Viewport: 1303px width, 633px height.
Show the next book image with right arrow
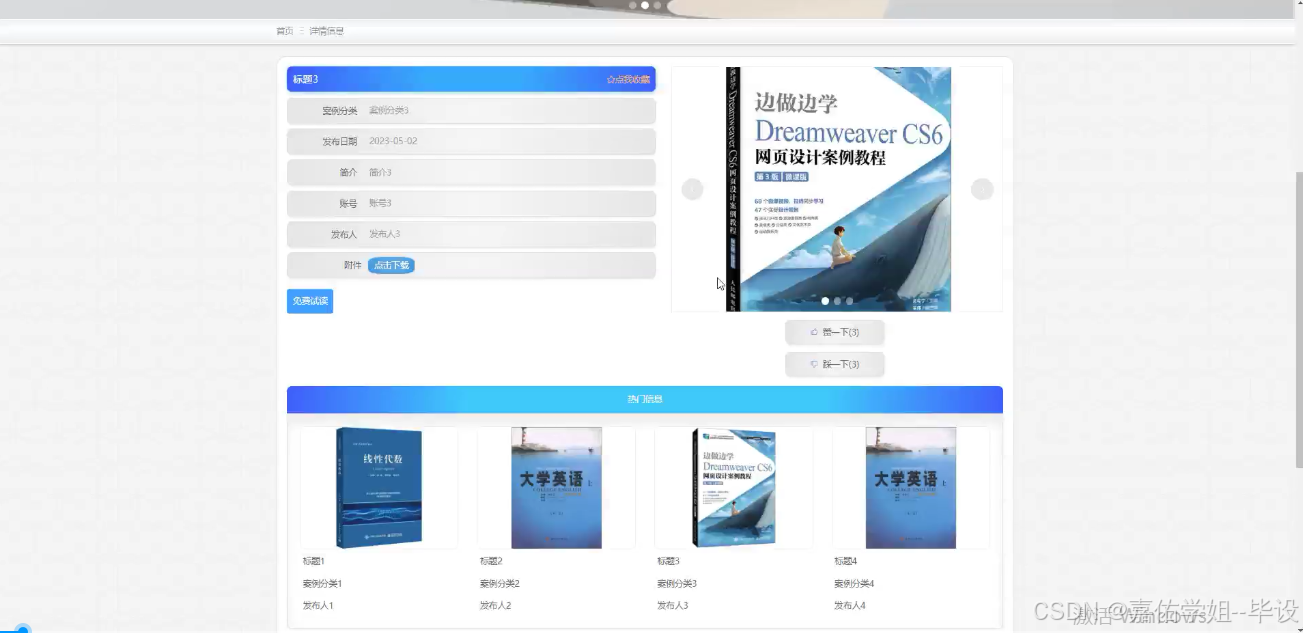click(982, 189)
